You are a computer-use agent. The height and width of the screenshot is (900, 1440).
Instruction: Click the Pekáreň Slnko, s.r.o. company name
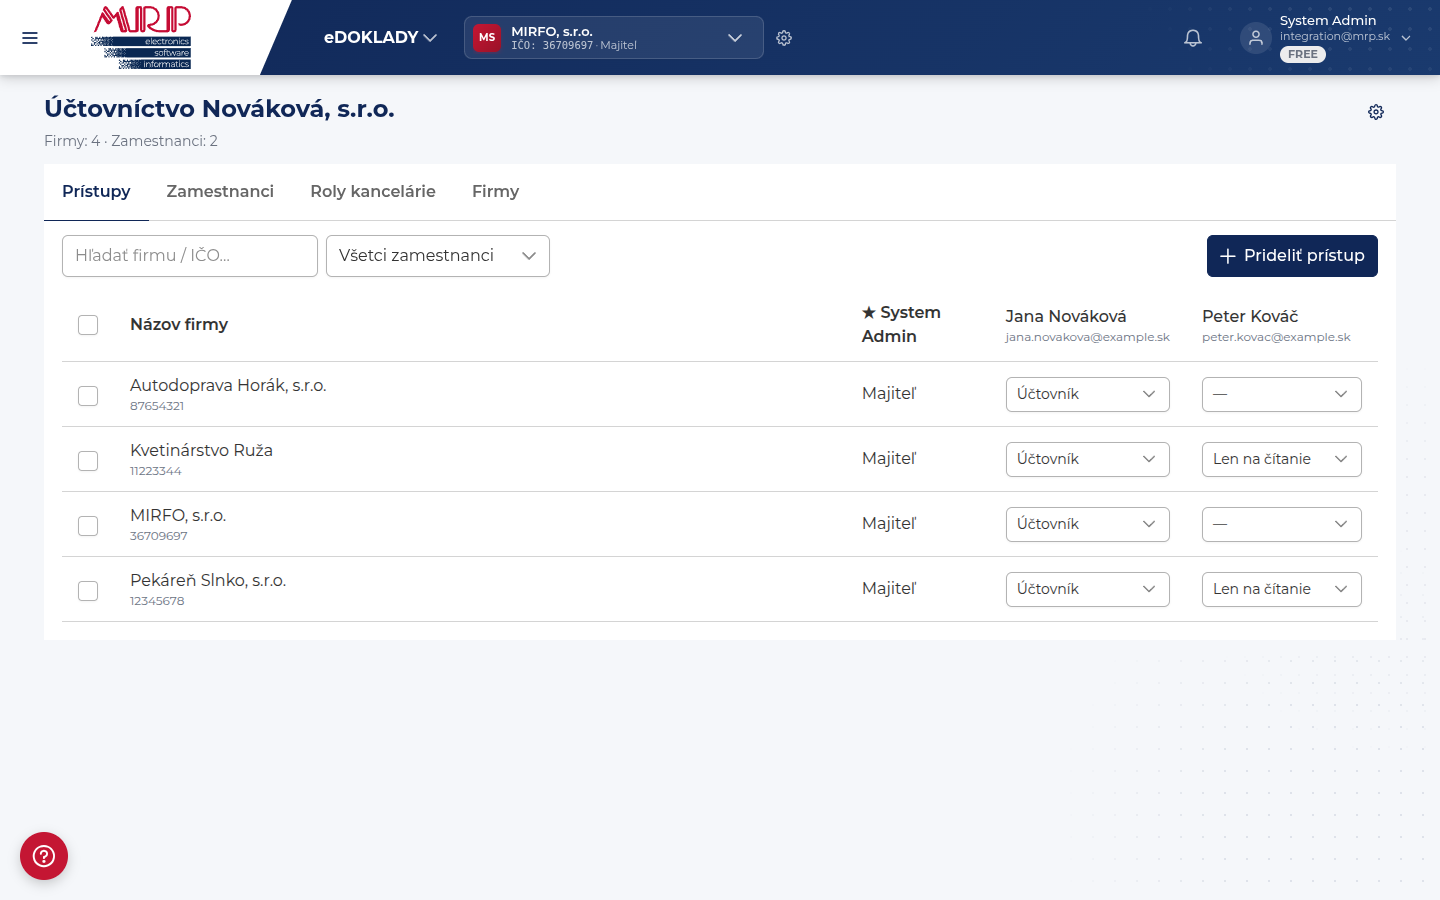(x=208, y=580)
